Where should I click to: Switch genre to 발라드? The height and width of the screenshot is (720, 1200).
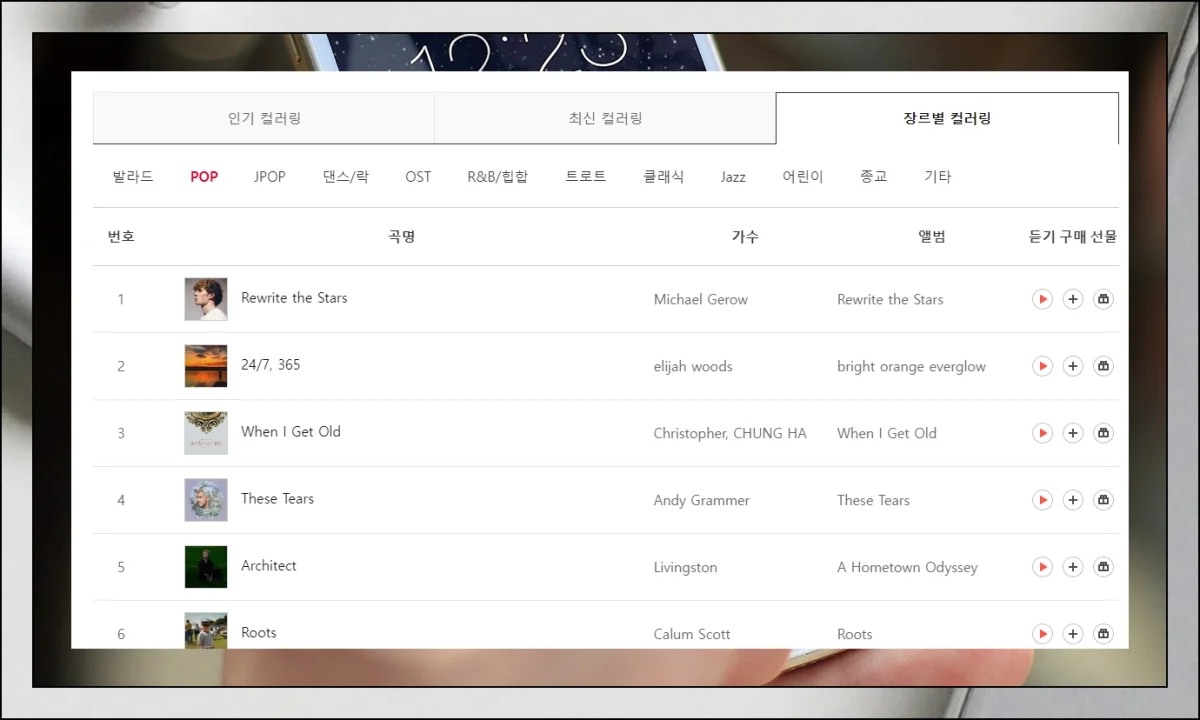pos(133,177)
